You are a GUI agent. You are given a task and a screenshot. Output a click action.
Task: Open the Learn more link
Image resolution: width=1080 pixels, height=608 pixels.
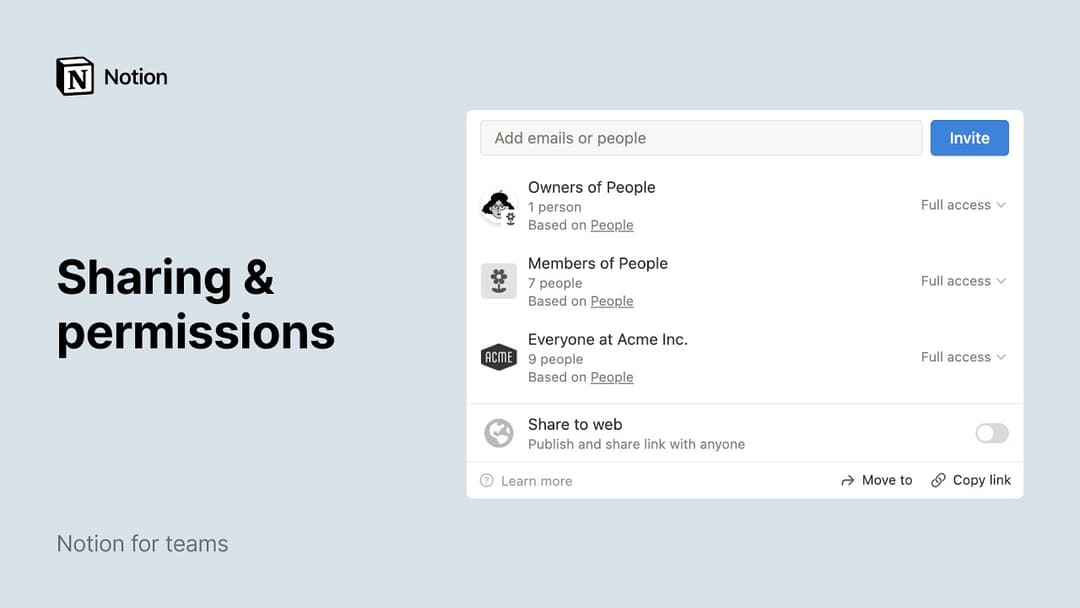click(x=537, y=481)
